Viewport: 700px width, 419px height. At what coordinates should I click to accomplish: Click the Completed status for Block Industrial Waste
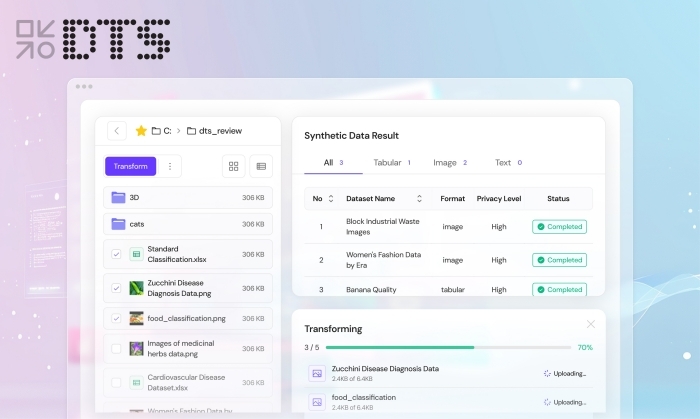tap(559, 227)
